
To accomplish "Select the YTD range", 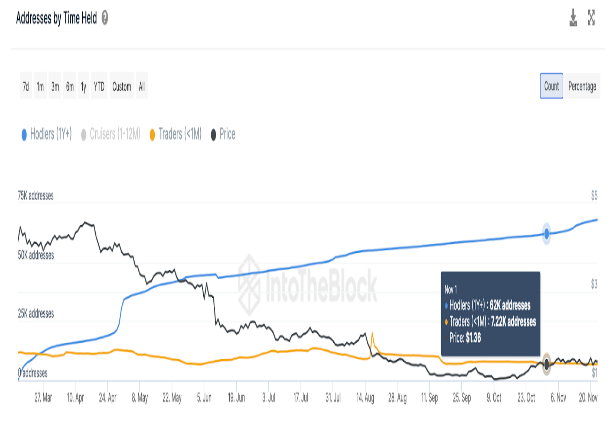I will tap(99, 87).
